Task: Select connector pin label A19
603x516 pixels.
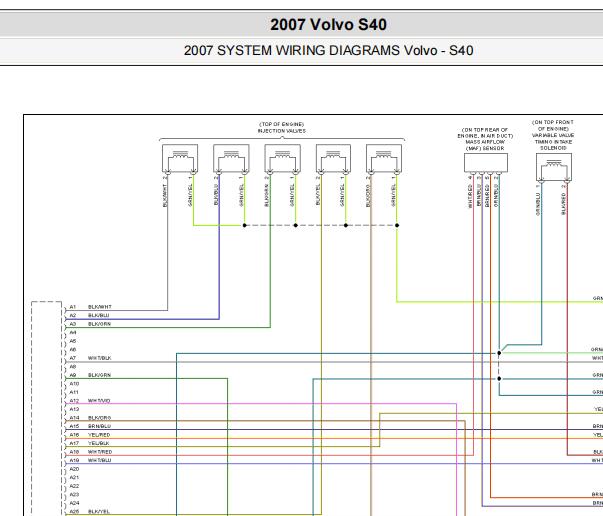Action: click(x=74, y=460)
